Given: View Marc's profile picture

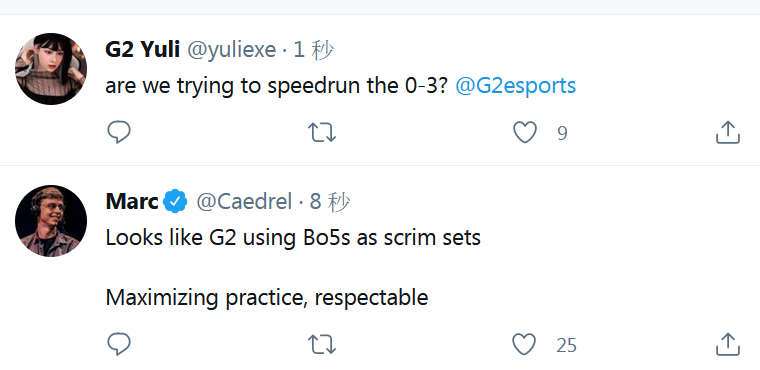Looking at the screenshot, I should (51, 221).
